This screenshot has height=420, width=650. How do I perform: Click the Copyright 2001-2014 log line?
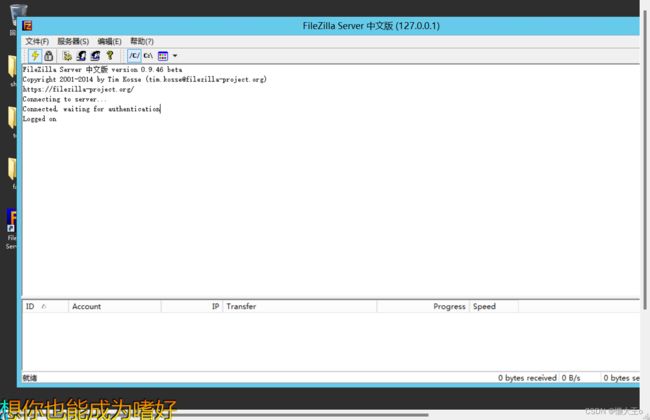[145, 80]
